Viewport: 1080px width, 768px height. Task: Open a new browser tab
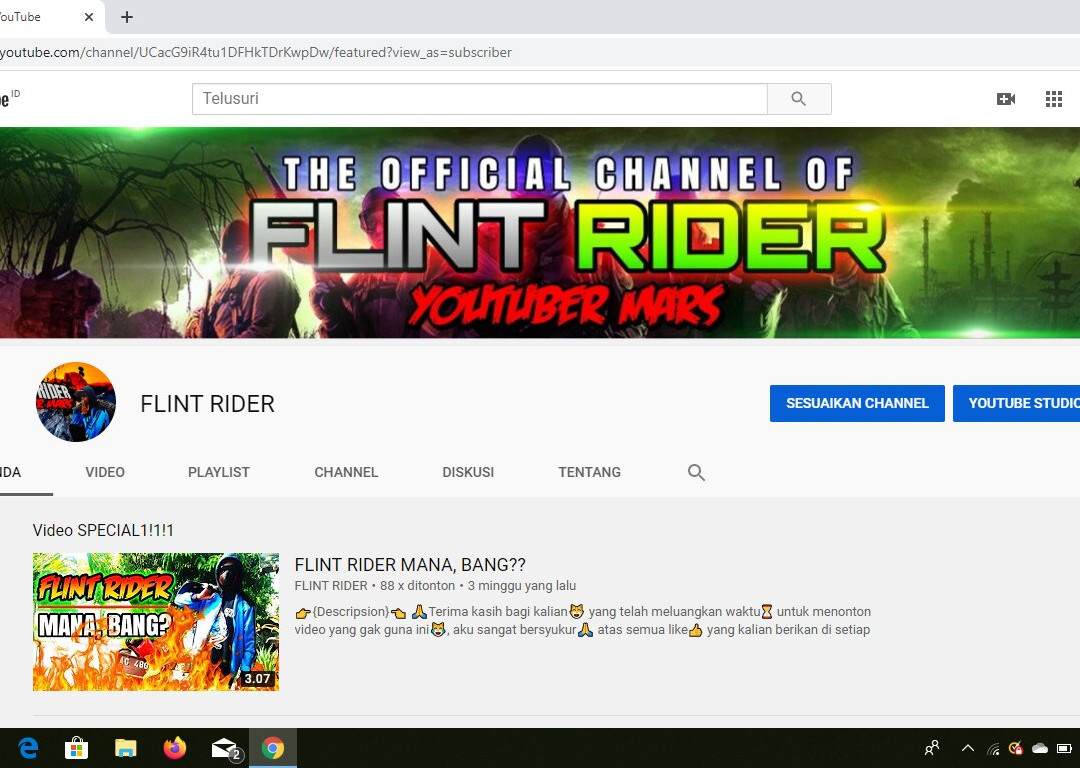(127, 17)
